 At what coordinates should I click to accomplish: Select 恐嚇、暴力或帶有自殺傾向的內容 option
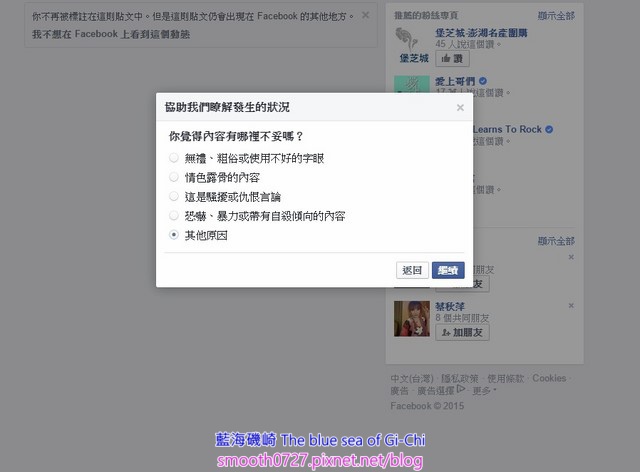click(174, 216)
